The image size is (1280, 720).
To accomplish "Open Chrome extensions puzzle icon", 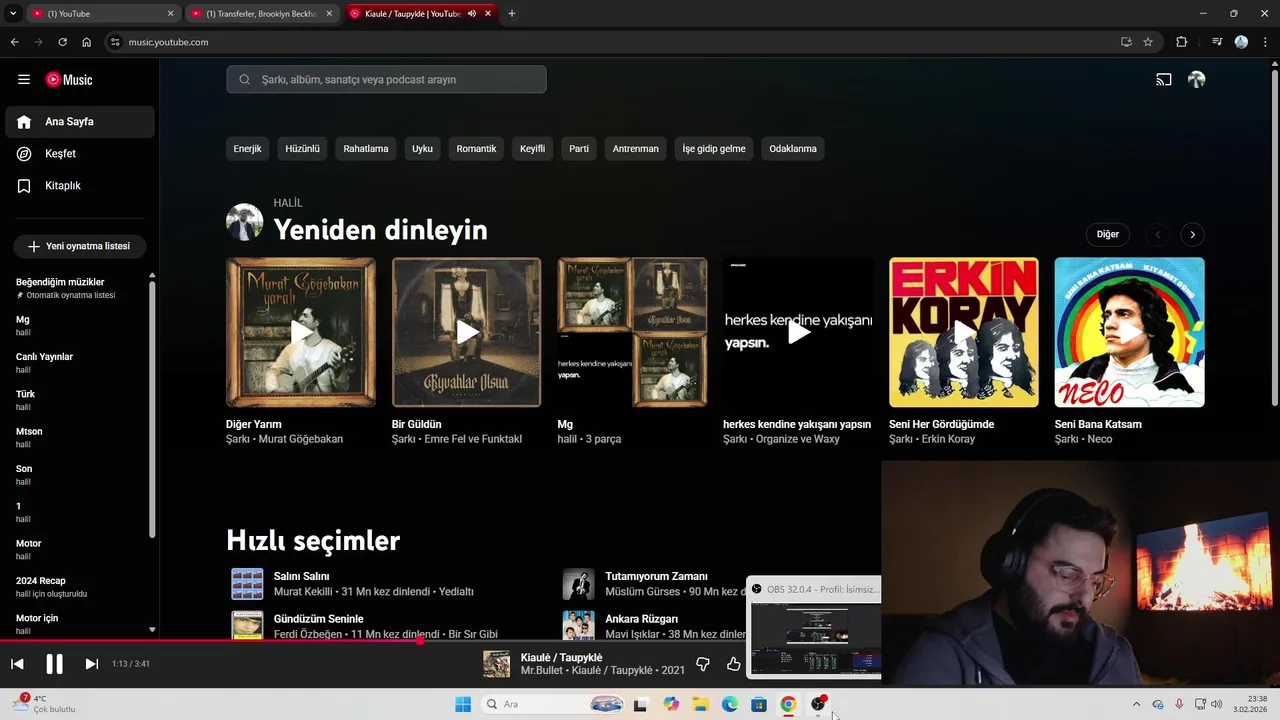I will 1182,42.
